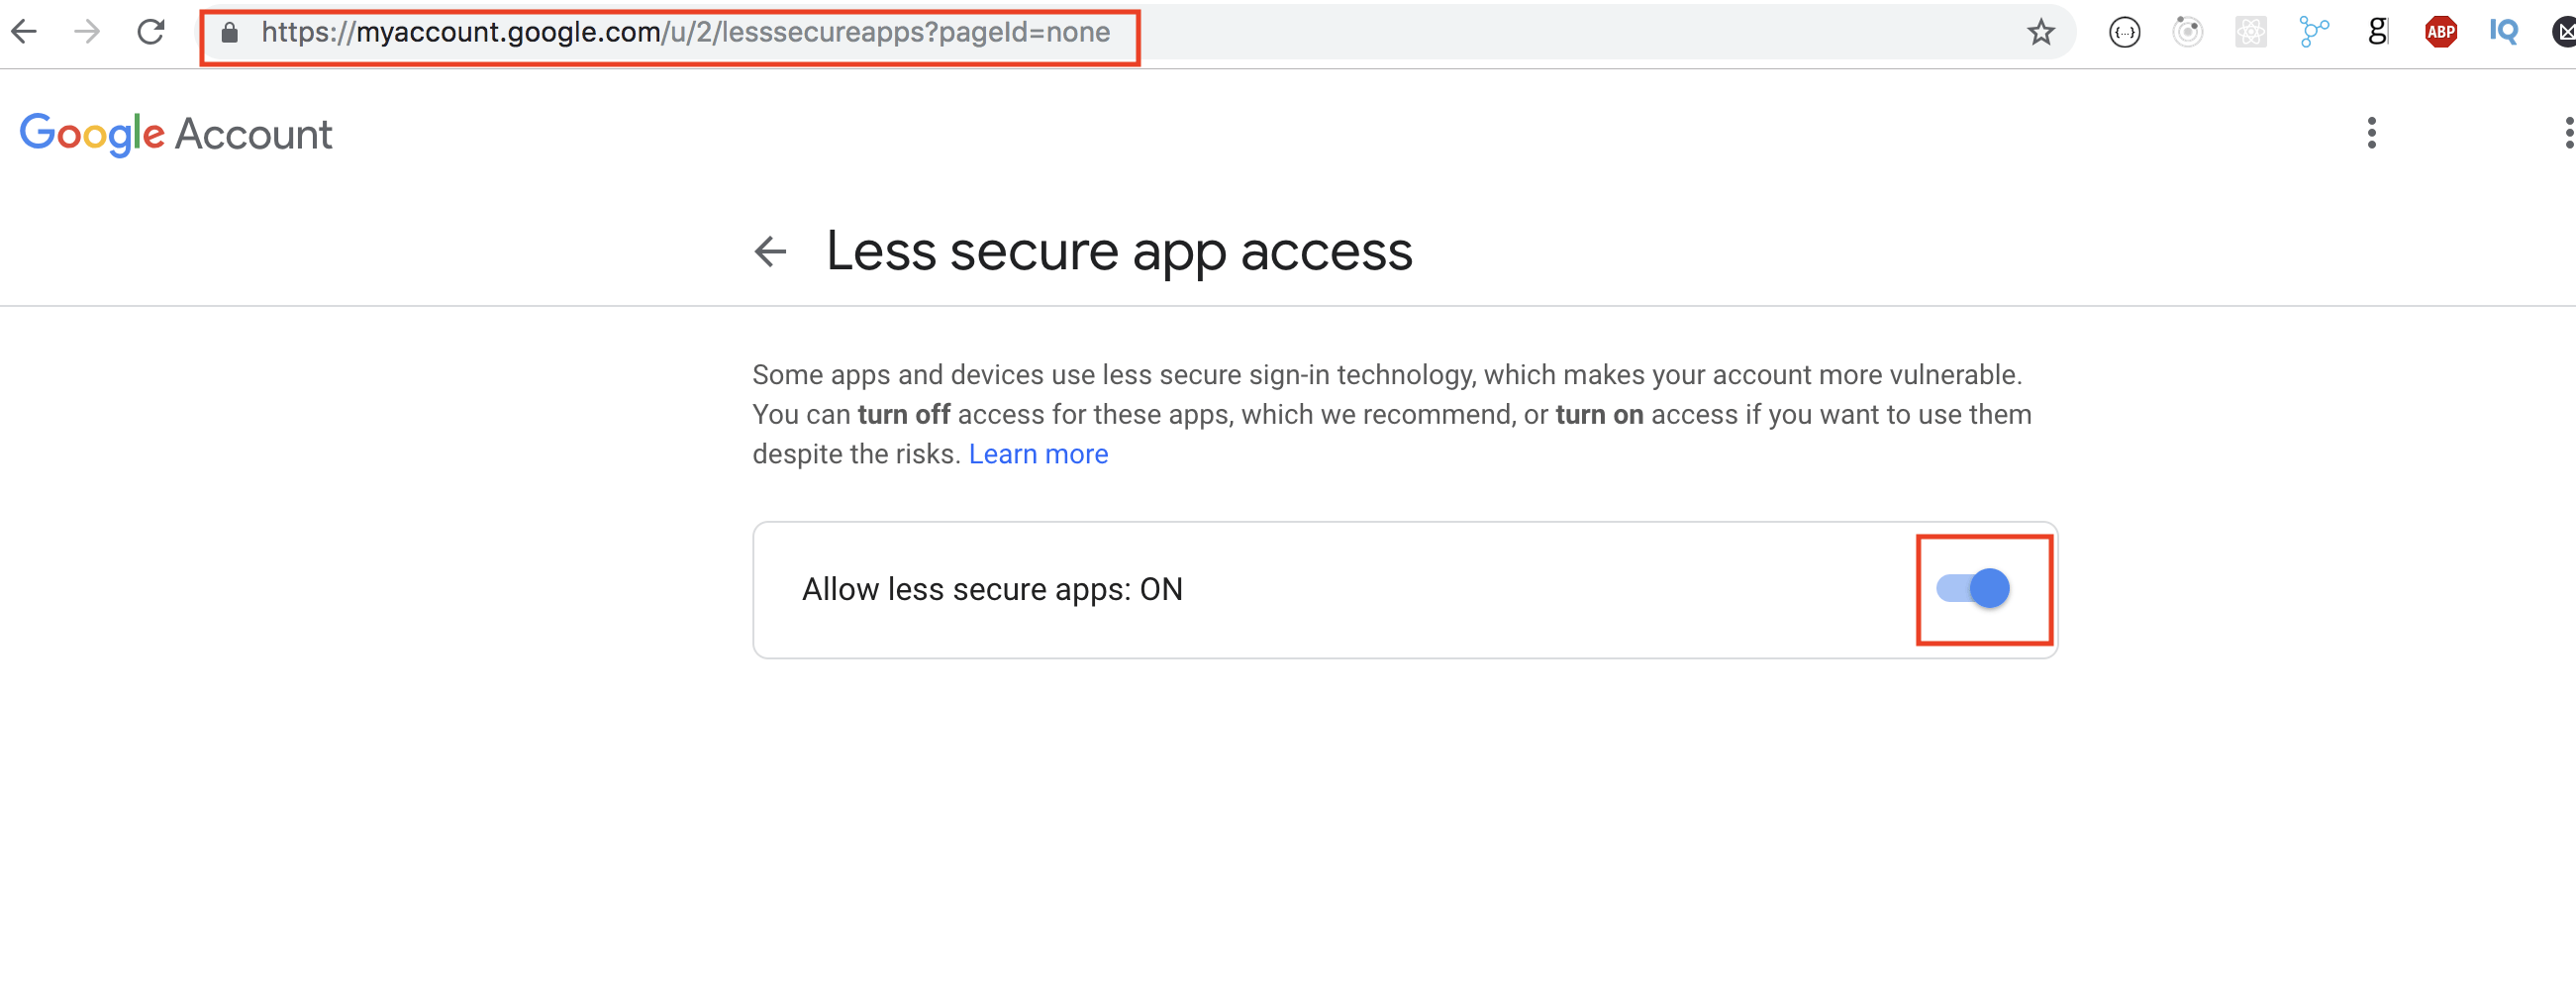
Task: Turn off Allow less secure apps toggle
Action: (1973, 589)
